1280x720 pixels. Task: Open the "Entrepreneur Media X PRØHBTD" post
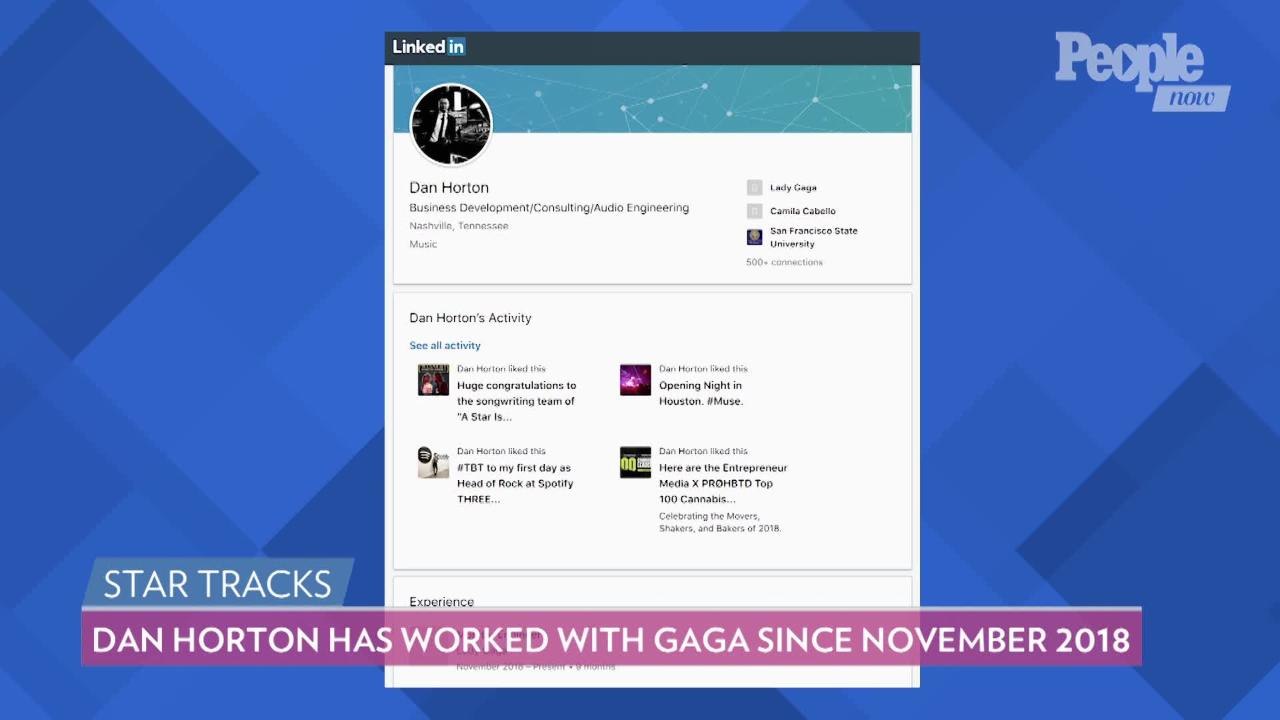[x=723, y=483]
